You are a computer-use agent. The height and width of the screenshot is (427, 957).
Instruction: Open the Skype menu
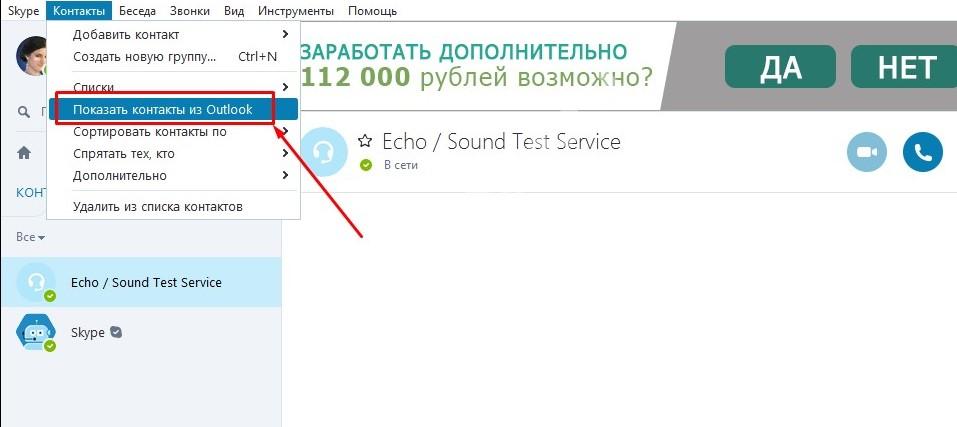coord(23,11)
